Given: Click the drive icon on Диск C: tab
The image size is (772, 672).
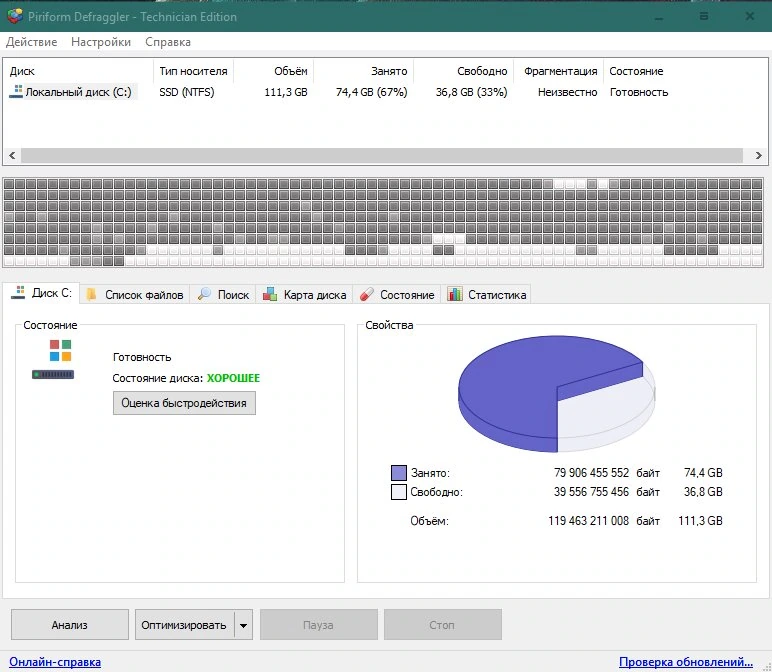Looking at the screenshot, I should point(19,292).
